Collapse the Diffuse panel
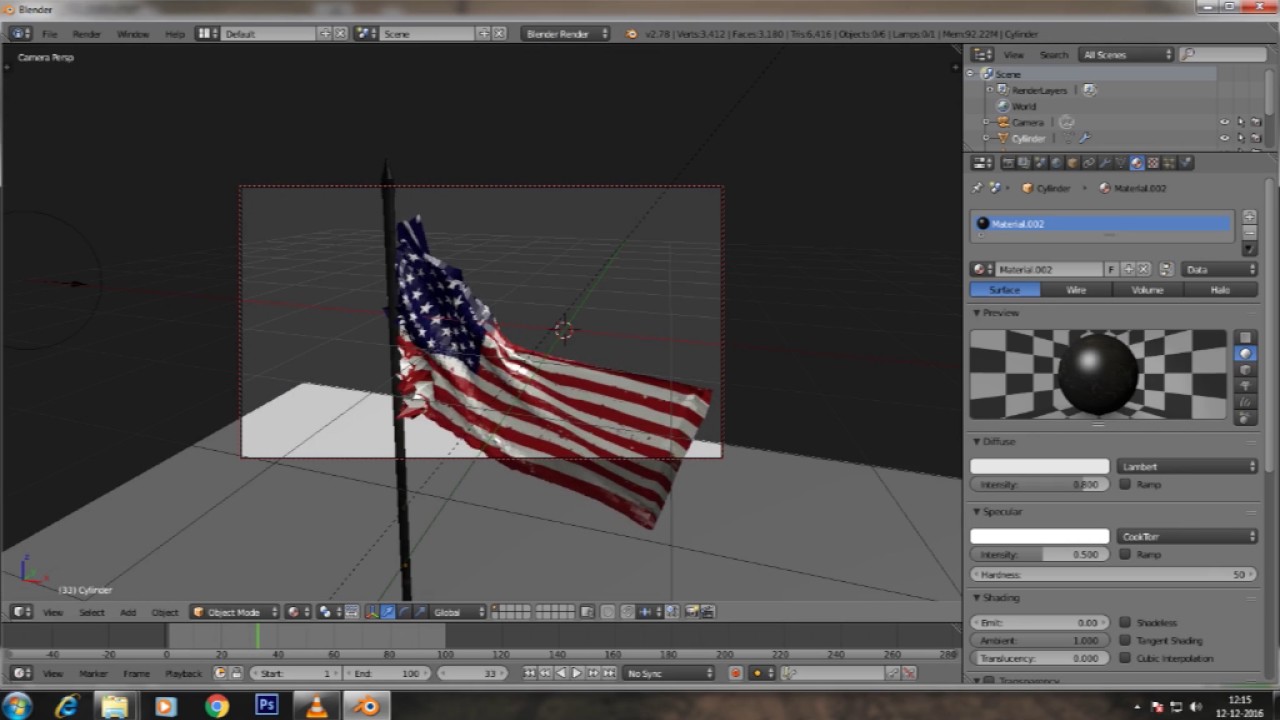This screenshot has width=1280, height=720. click(x=977, y=441)
